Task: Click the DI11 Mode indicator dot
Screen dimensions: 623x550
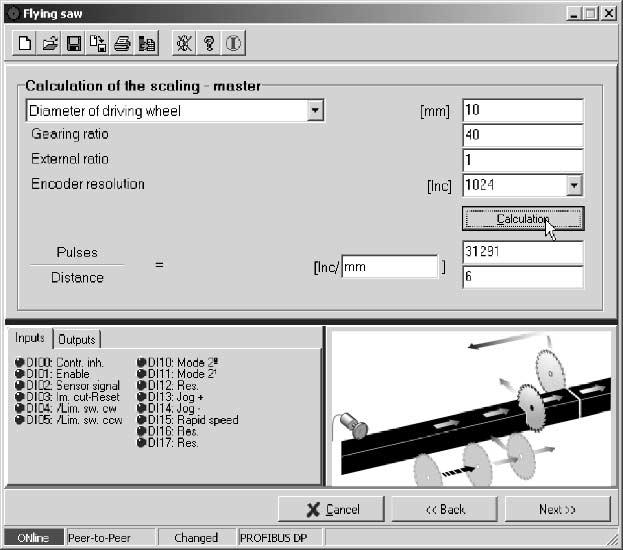Action: (141, 374)
